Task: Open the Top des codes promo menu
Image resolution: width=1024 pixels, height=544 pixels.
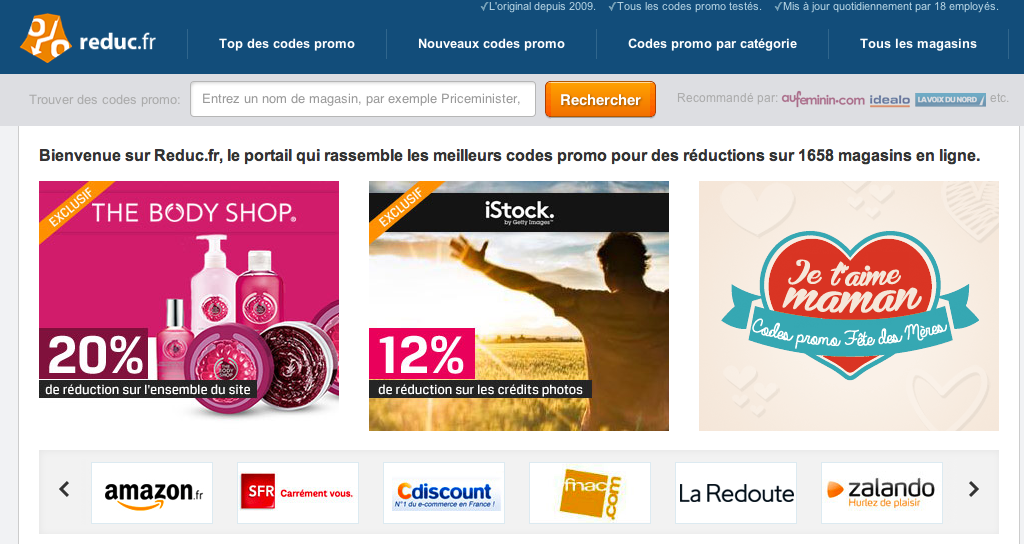Action: [x=287, y=44]
